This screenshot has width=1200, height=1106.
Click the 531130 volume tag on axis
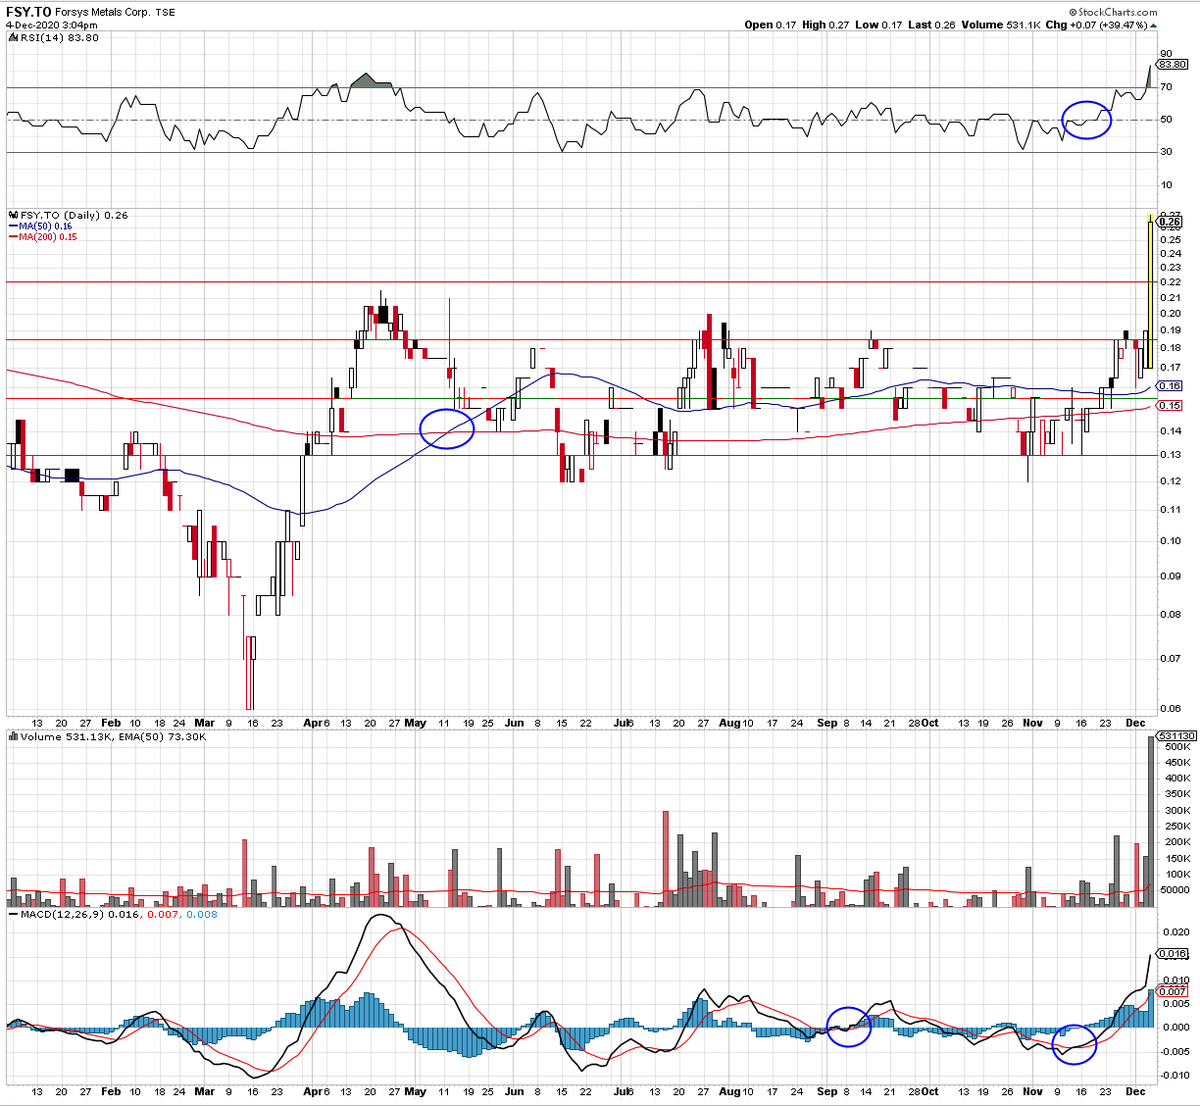(1175, 736)
